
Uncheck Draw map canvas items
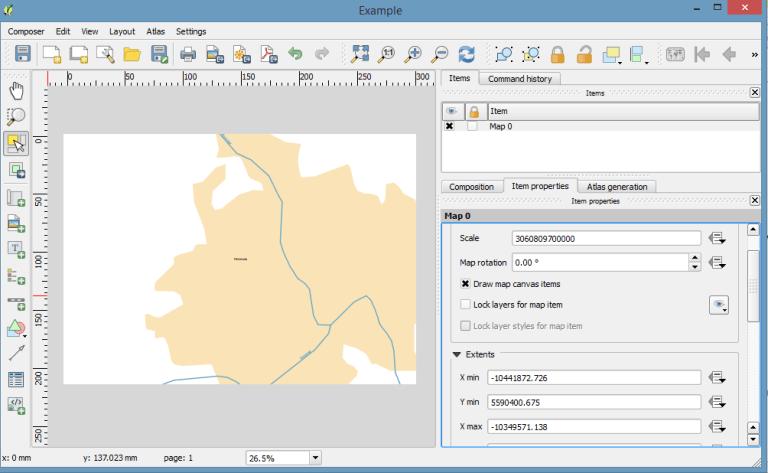tap(465, 284)
